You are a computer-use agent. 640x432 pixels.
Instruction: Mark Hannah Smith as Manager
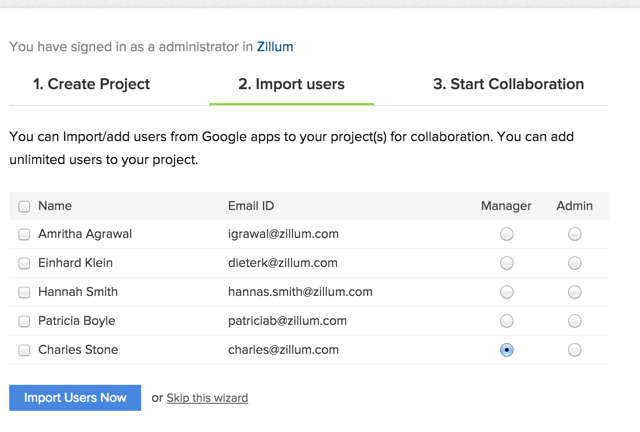[507, 292]
